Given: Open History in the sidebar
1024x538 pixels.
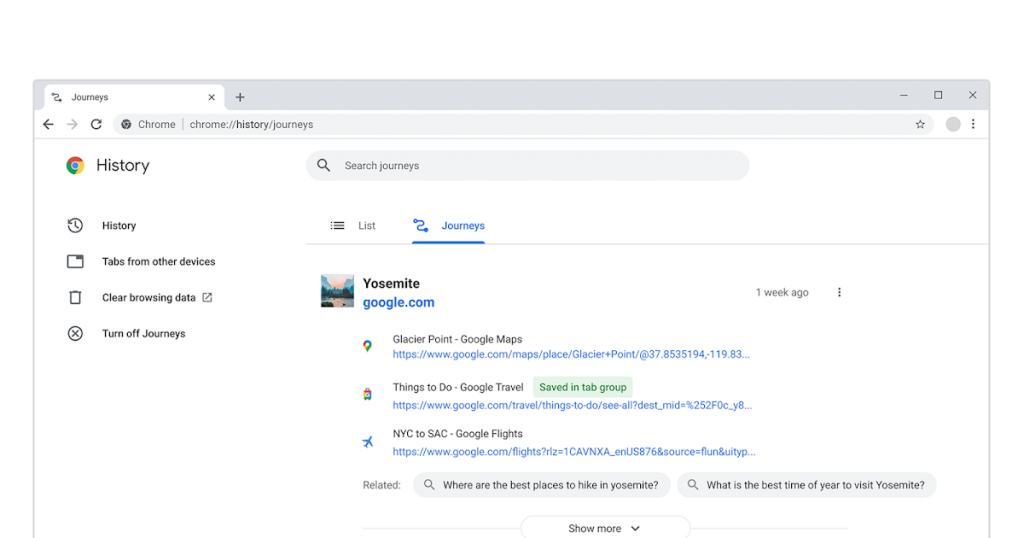Looking at the screenshot, I should 118,226.
